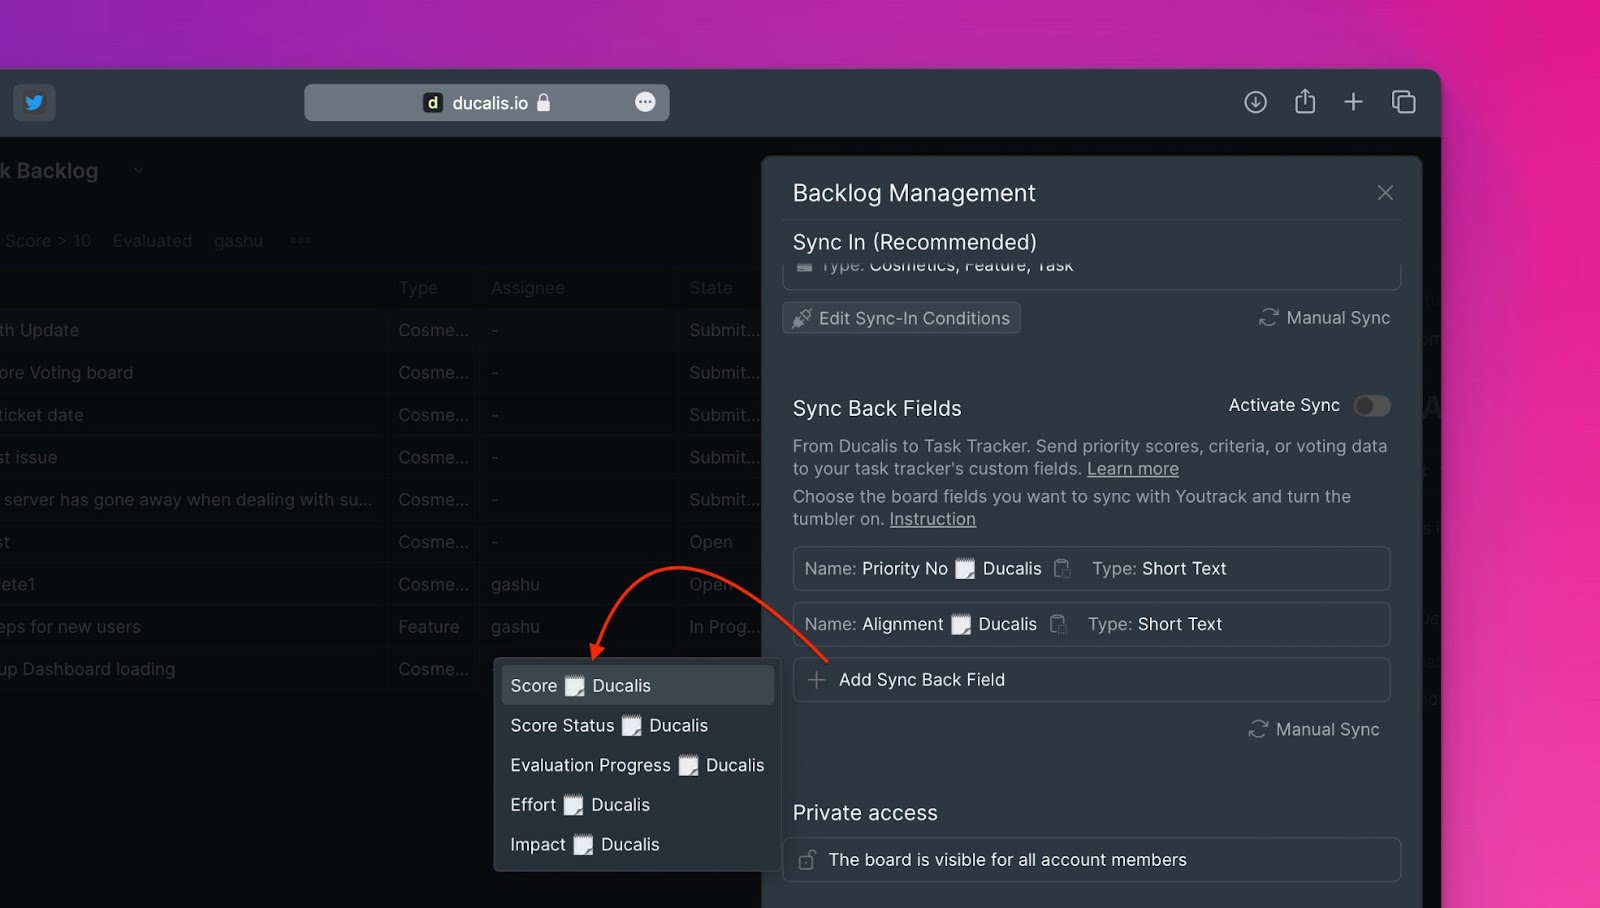Open the downloads icon in Safari toolbar
The image size is (1600, 908).
(x=1255, y=102)
